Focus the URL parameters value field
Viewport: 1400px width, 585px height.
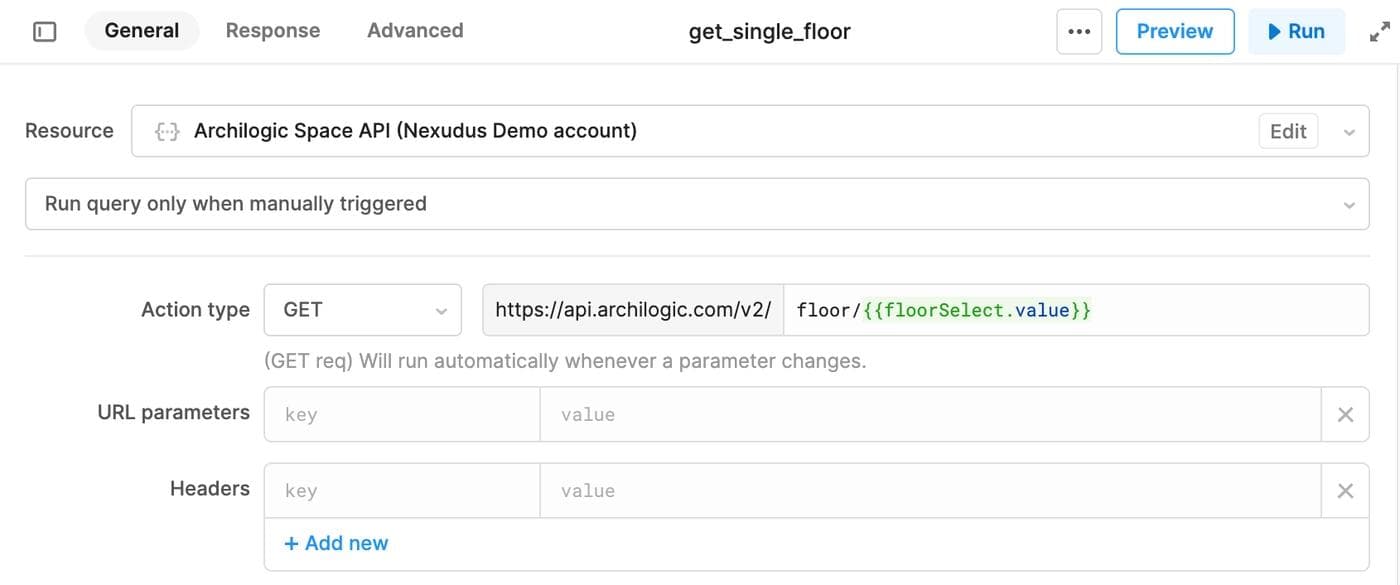coord(930,414)
